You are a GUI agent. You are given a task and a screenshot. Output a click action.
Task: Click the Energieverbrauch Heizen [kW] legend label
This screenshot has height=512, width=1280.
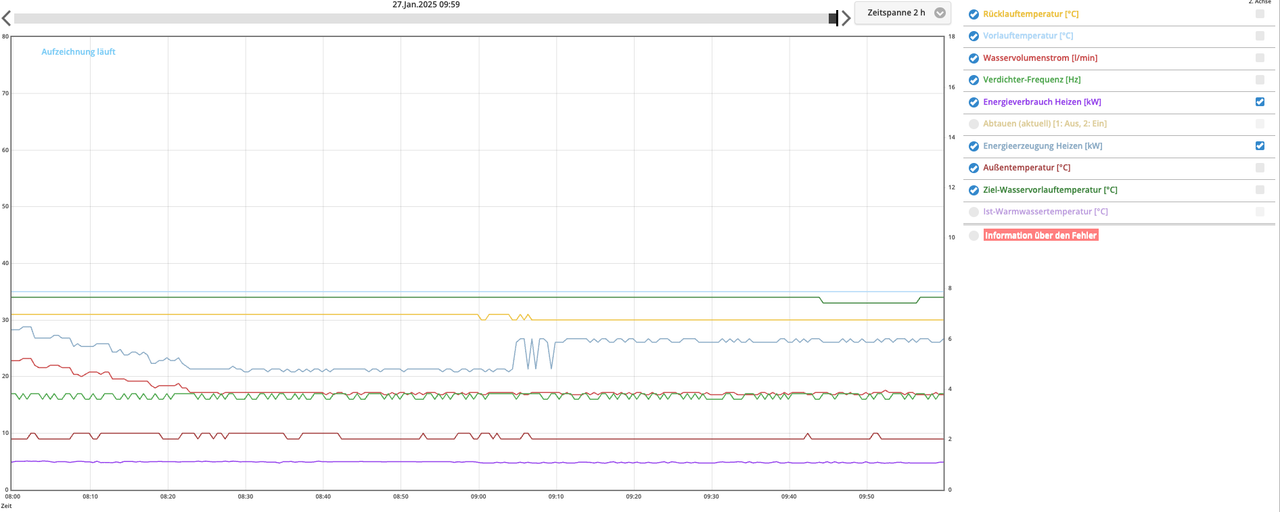point(1042,102)
